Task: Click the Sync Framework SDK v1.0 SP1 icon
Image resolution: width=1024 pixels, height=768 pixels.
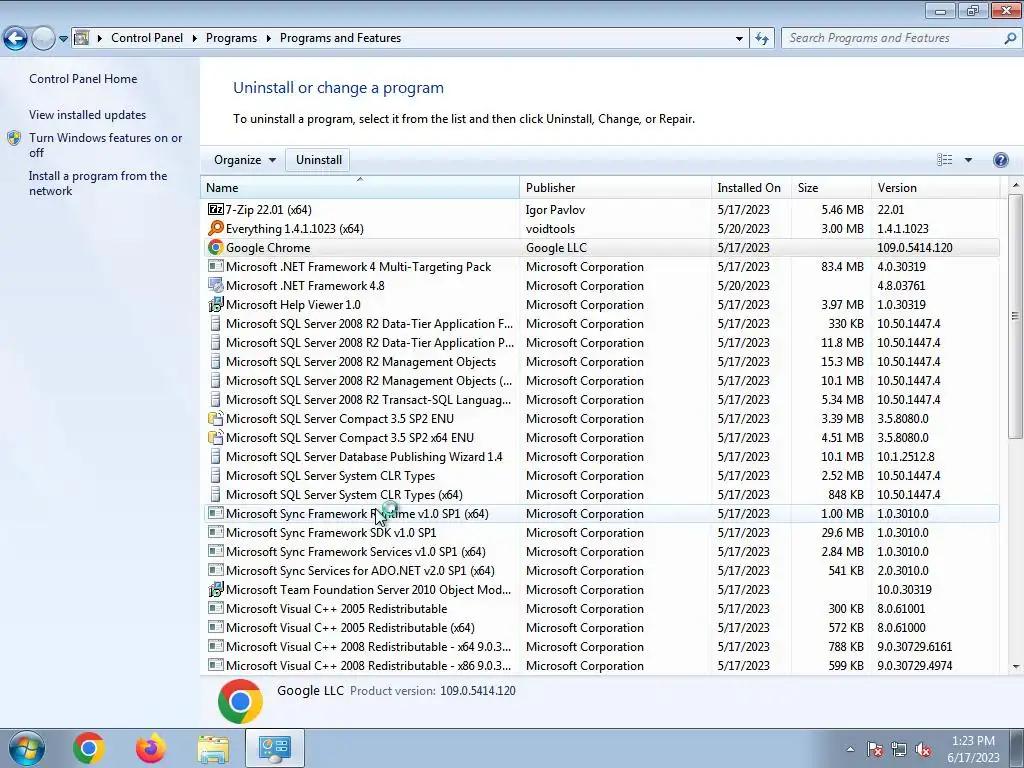Action: [x=216, y=532]
